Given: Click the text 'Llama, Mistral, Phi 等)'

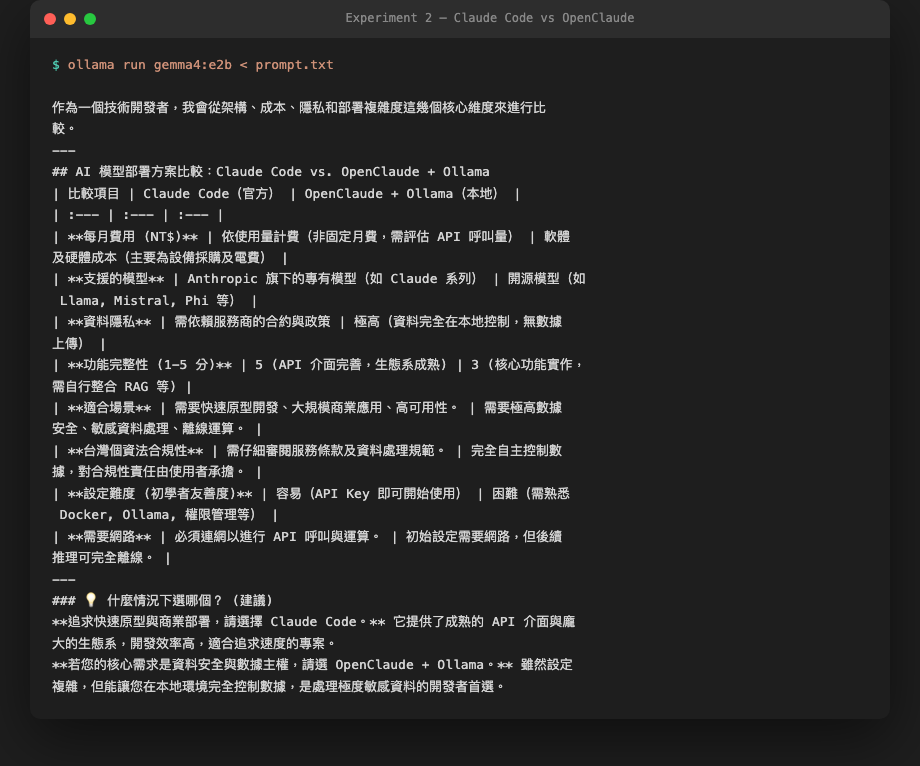Looking at the screenshot, I should tap(147, 300).
